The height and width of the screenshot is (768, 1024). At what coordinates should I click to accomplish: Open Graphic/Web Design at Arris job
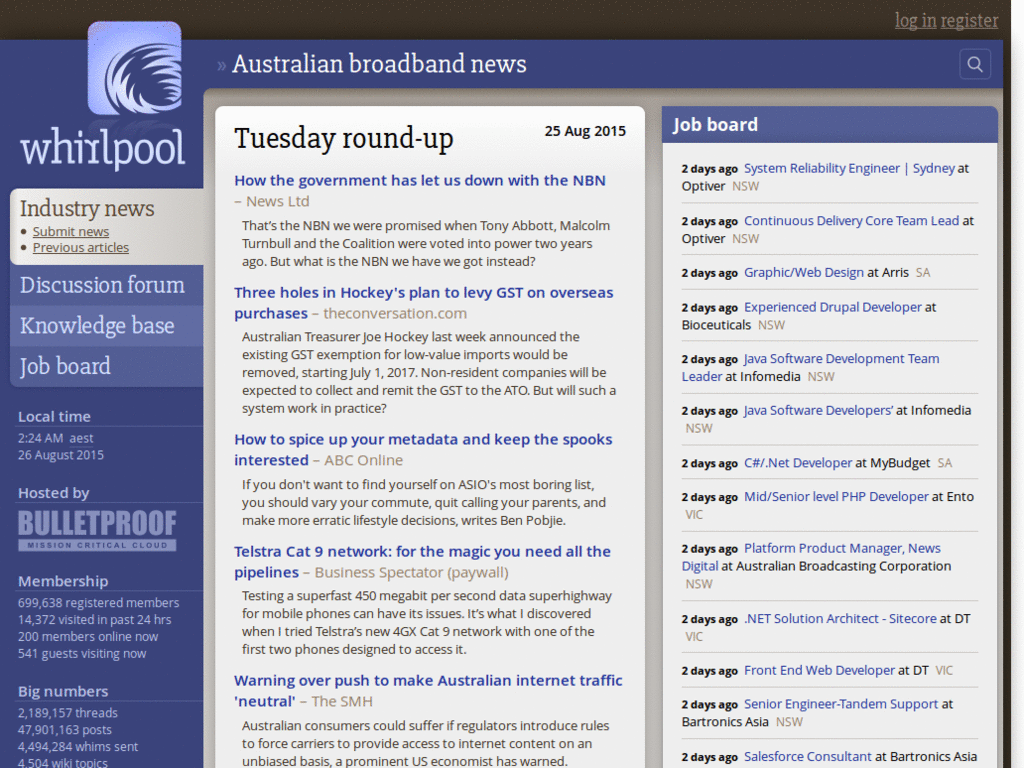point(803,272)
